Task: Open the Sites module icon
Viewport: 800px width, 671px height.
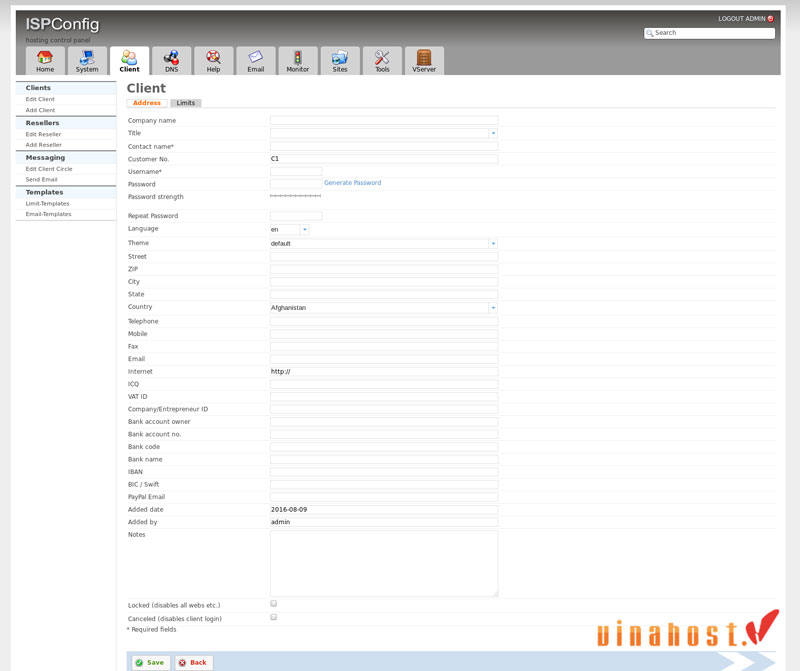Action: click(340, 57)
